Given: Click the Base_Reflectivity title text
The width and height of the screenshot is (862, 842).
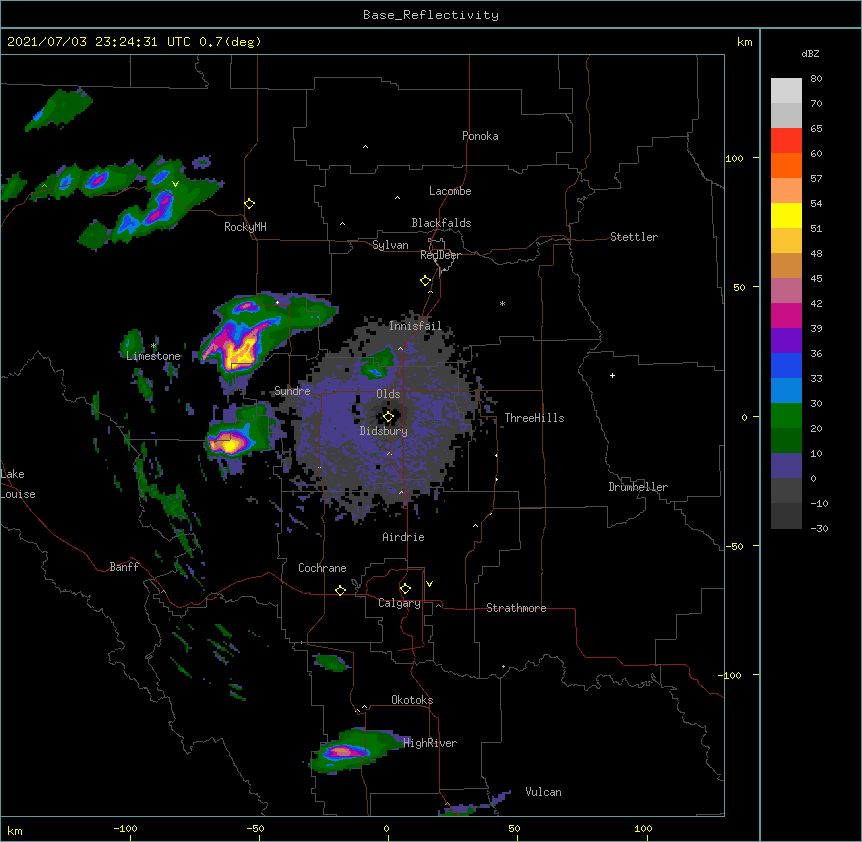Looking at the screenshot, I should pos(431,15).
